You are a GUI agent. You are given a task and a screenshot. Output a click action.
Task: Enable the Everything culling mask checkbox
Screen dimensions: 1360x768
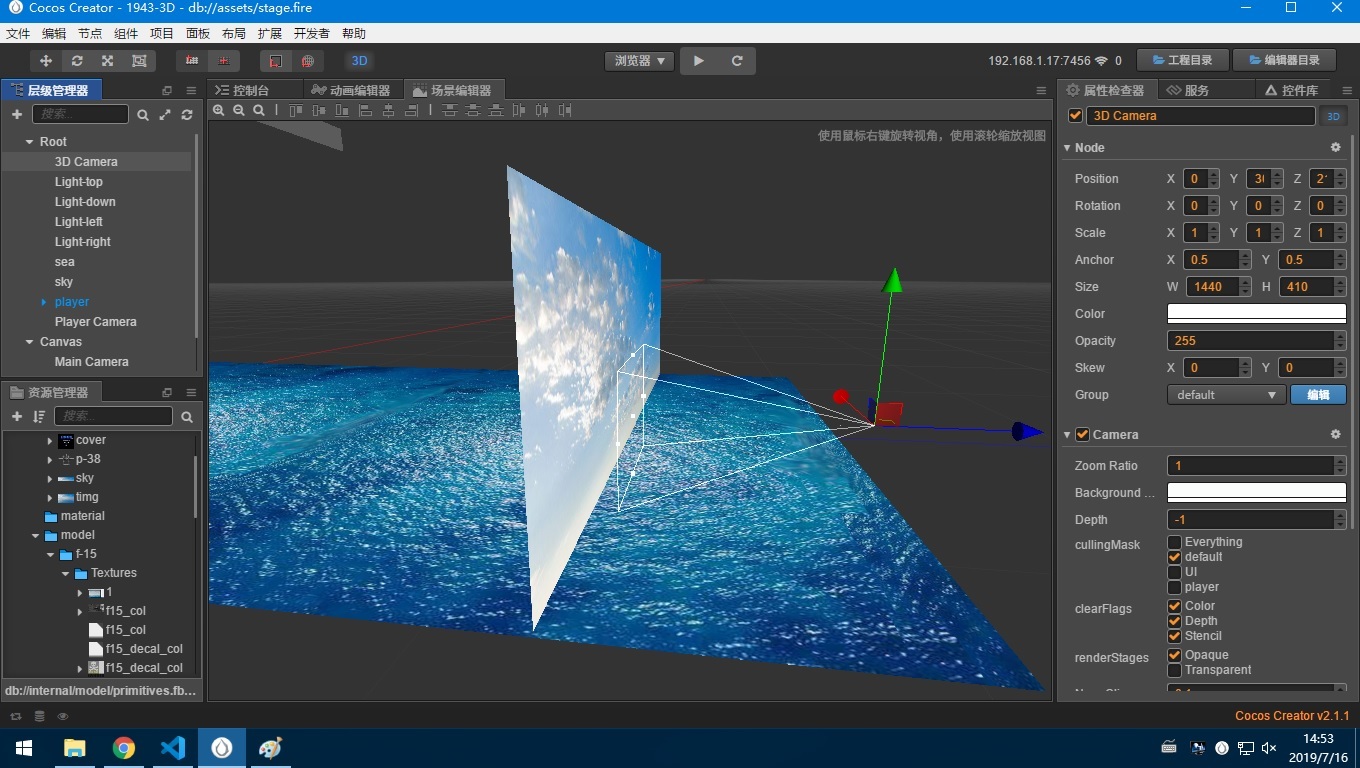point(1175,542)
